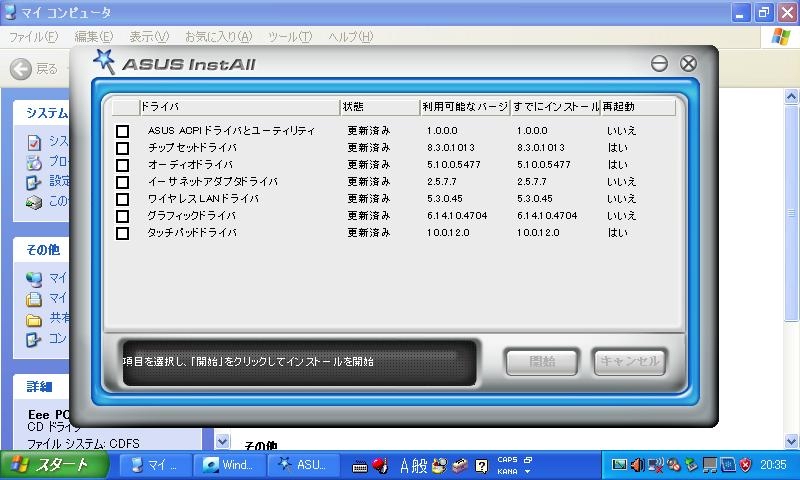800x480 pixels.
Task: Sort by 状態 column header
Action: coord(380,107)
